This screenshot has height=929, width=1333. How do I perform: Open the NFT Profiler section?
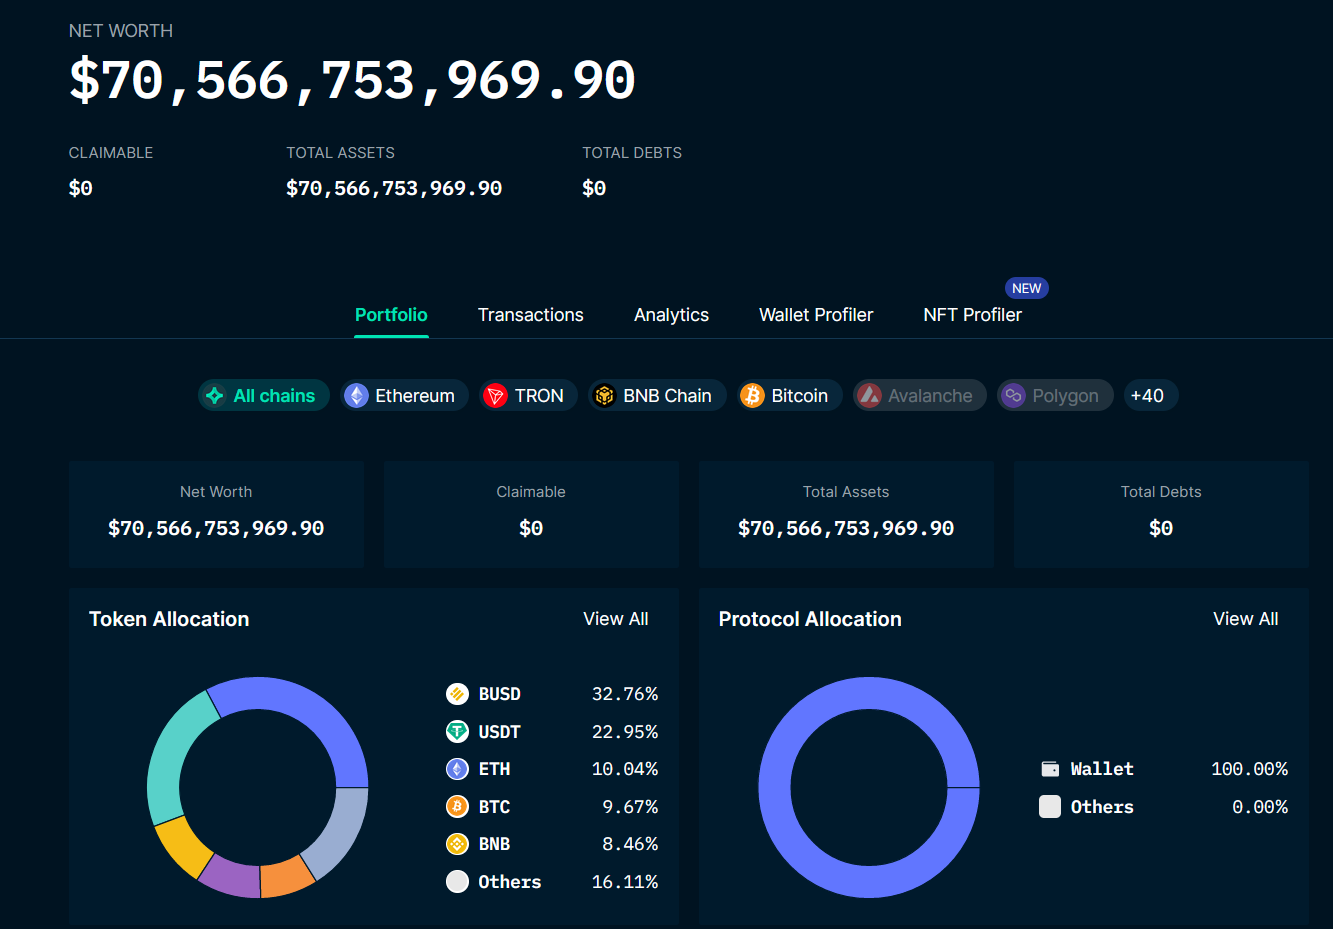click(972, 315)
